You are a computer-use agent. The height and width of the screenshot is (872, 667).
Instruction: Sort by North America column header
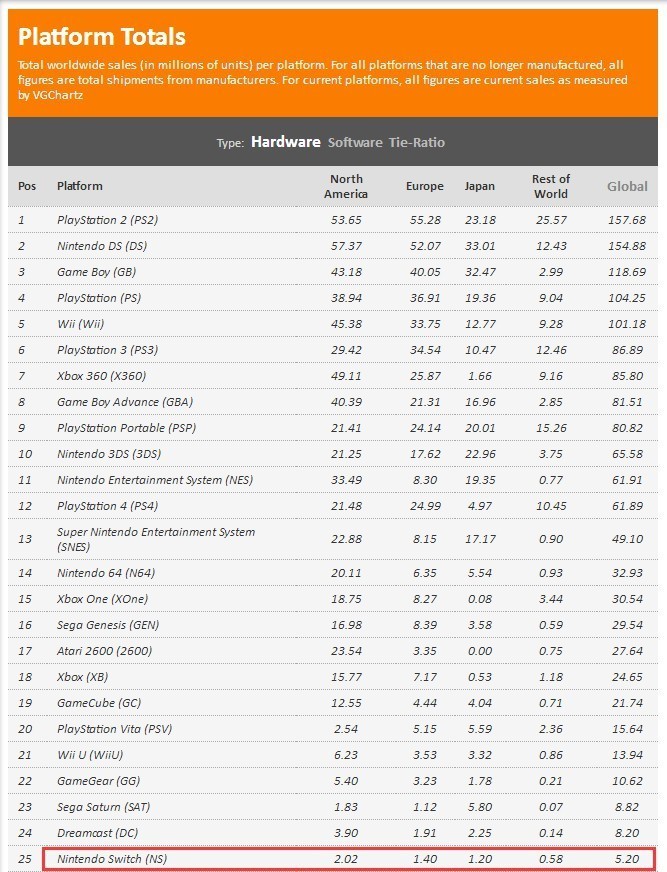pos(346,186)
